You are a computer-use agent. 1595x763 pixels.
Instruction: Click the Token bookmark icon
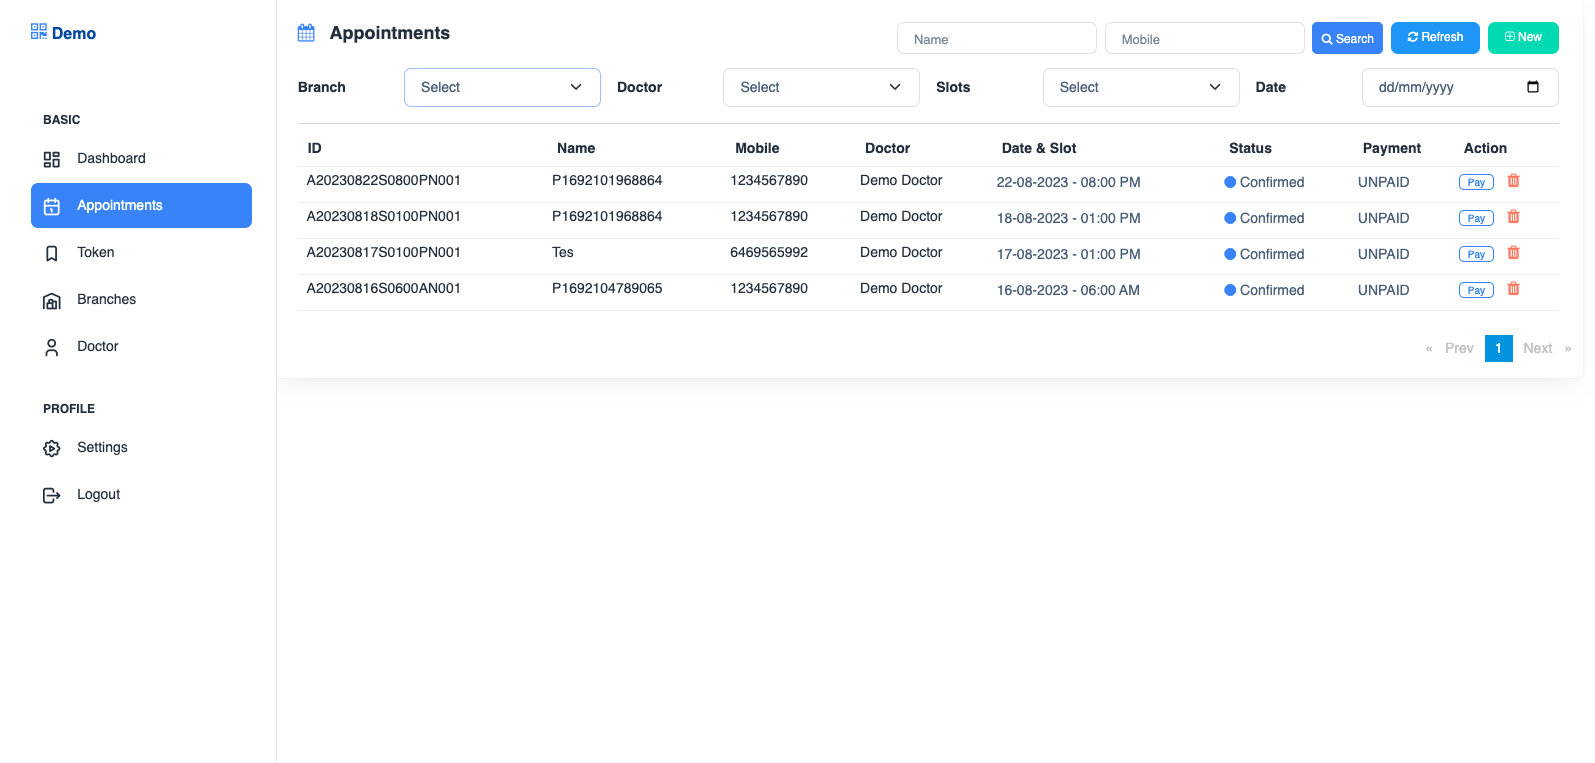click(x=52, y=253)
